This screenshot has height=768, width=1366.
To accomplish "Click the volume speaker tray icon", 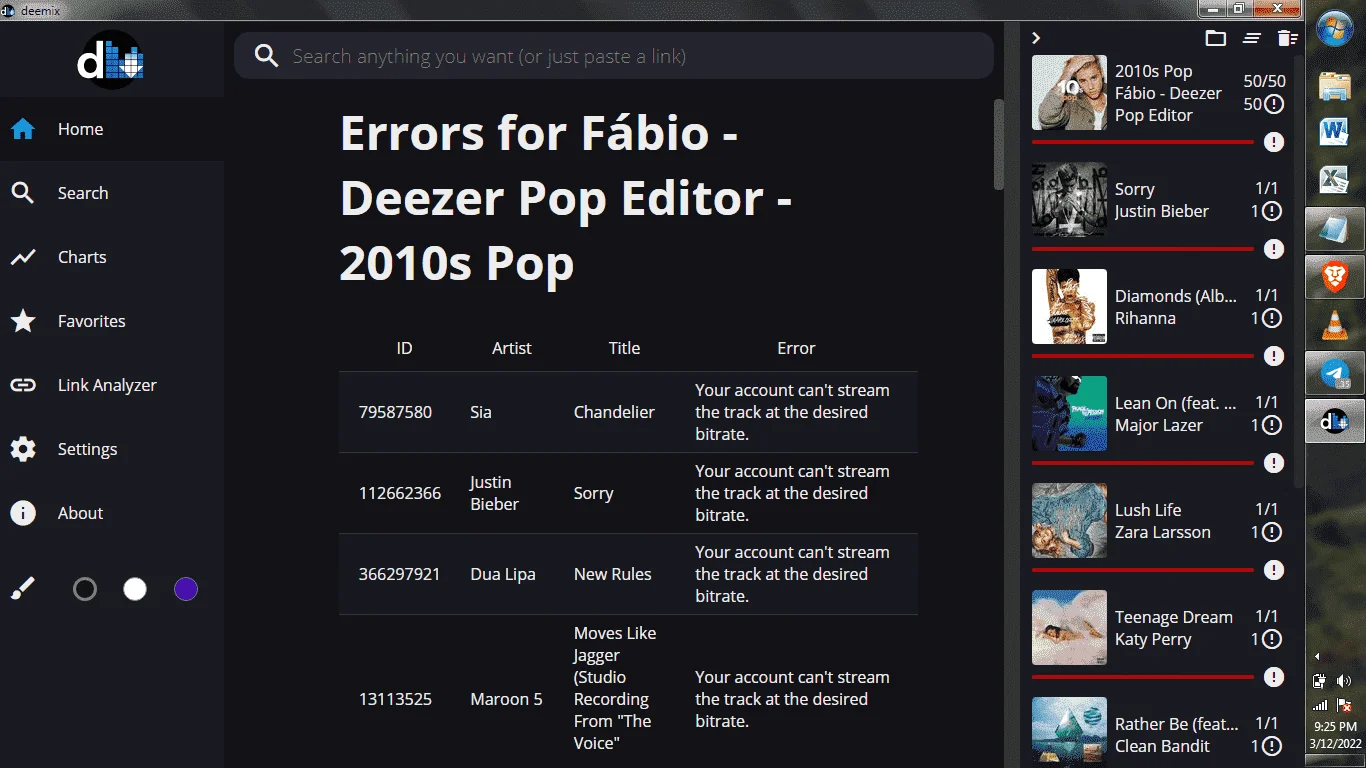I will click(1344, 681).
